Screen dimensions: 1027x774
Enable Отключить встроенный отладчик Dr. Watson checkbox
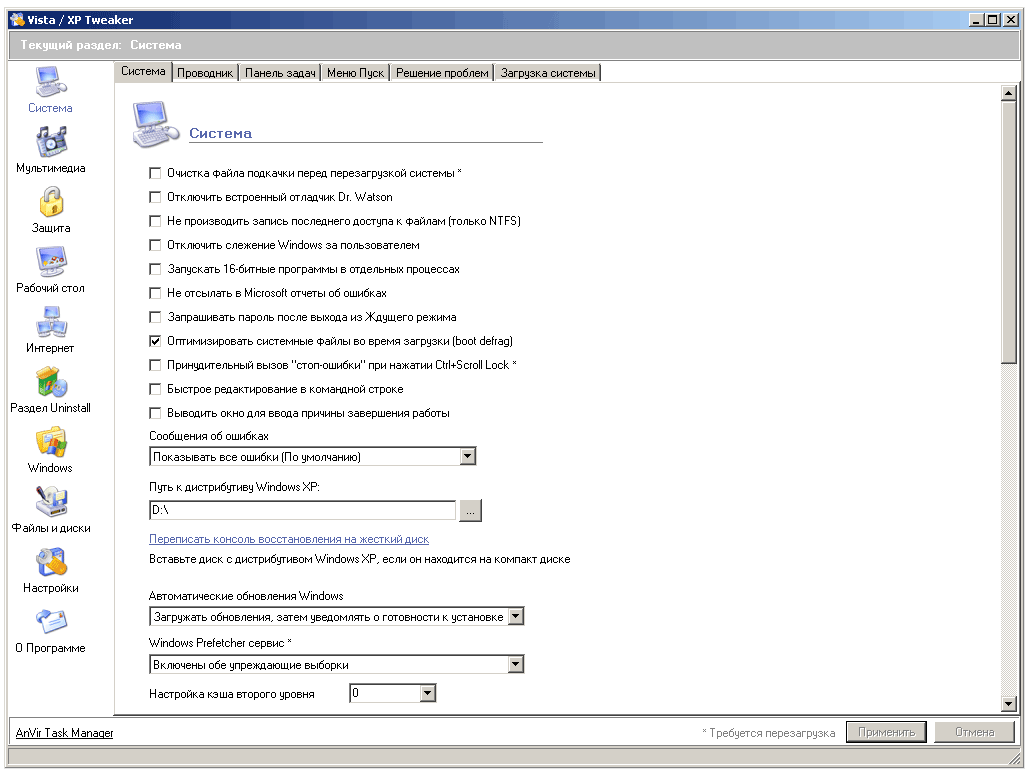click(155, 197)
